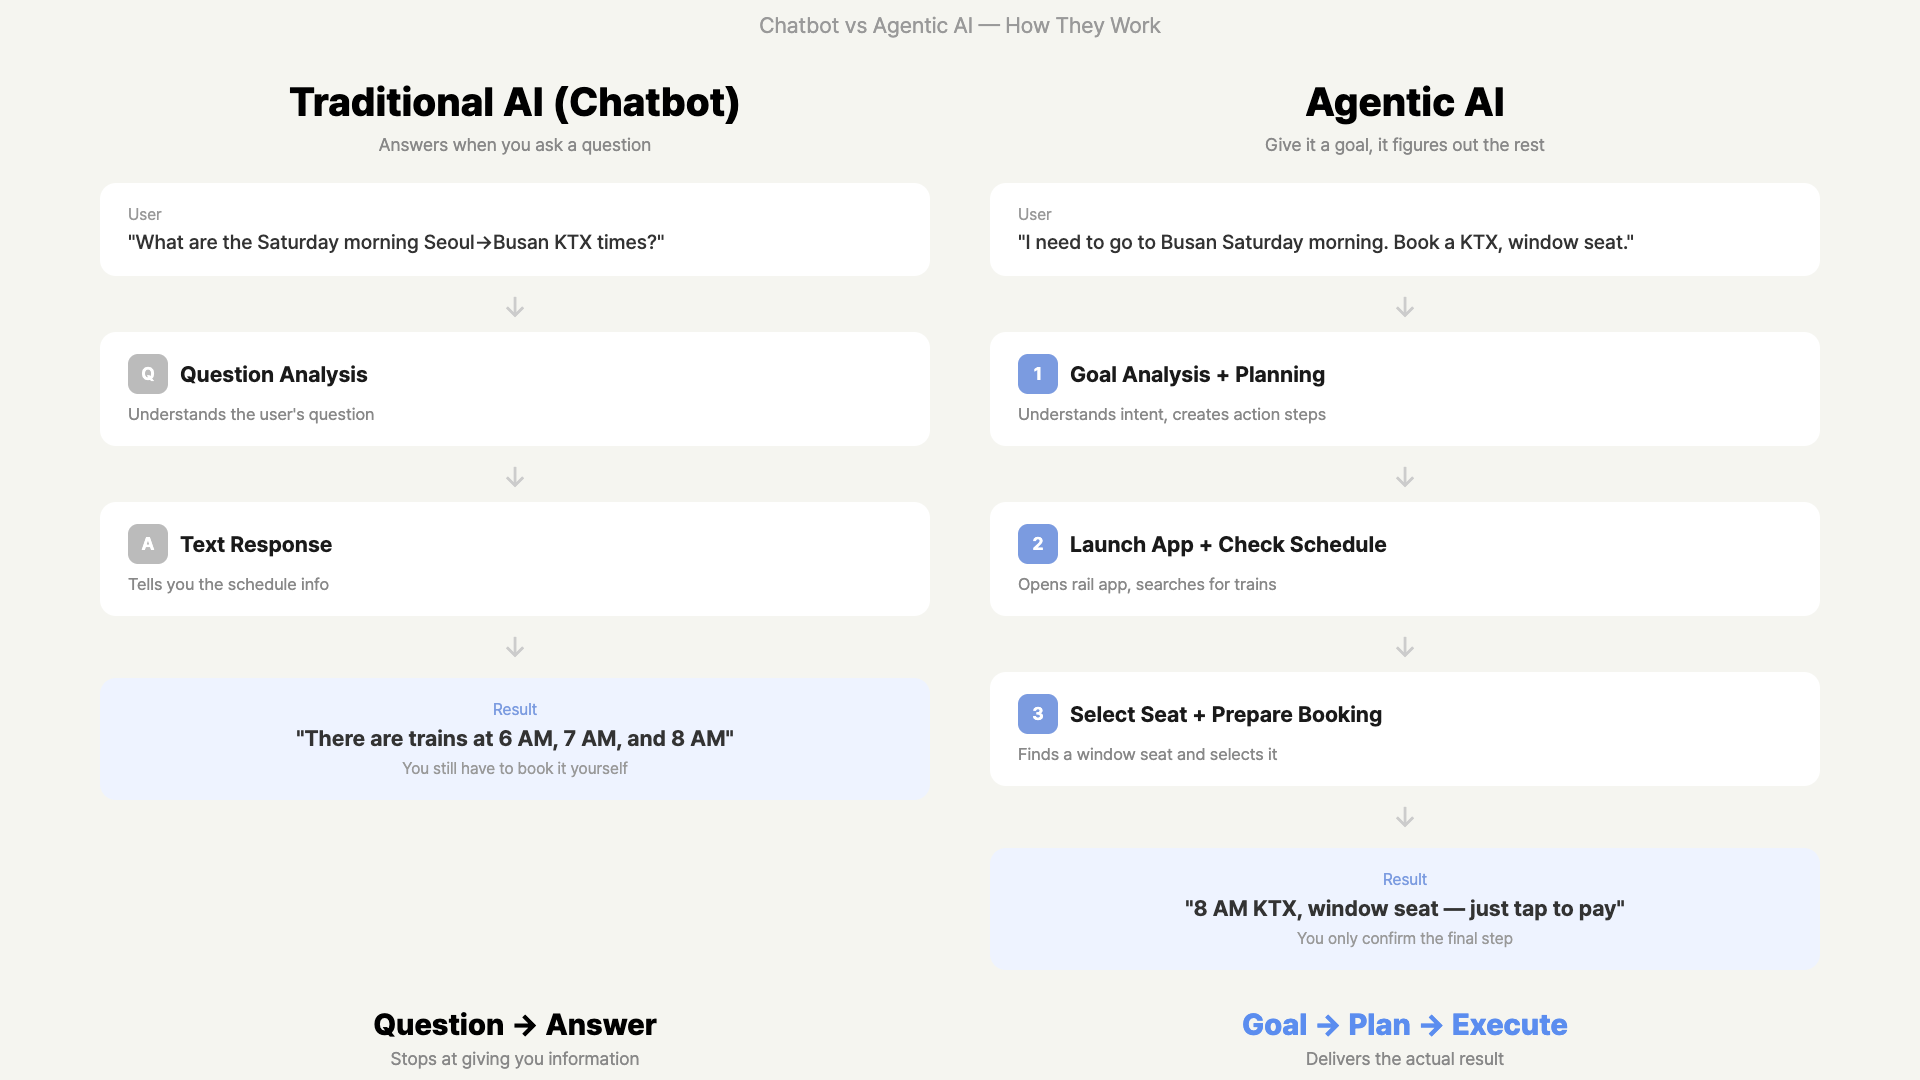
Task: Click the down arrow above the agentic Result box
Action: [x=1405, y=817]
